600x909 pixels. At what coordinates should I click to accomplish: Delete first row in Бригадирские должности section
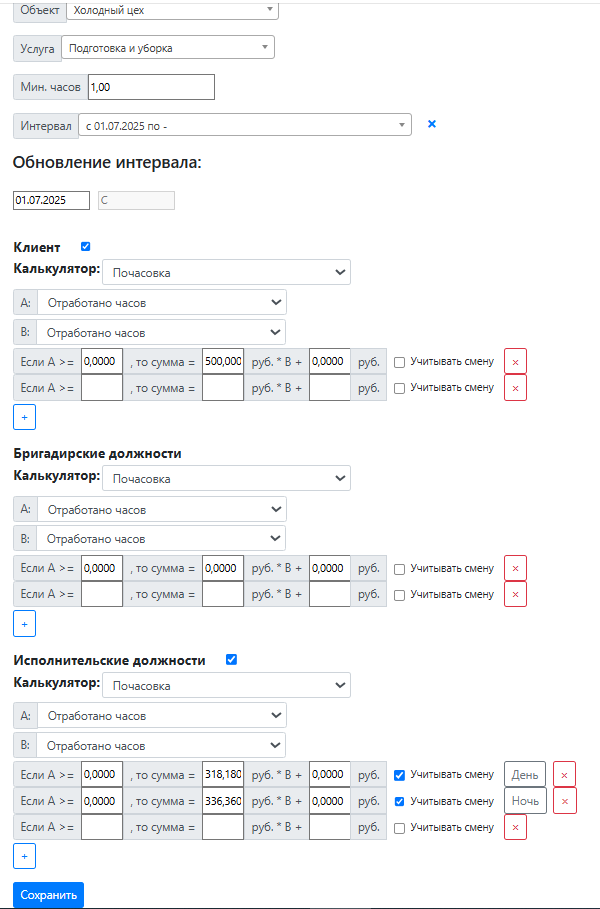click(x=515, y=568)
